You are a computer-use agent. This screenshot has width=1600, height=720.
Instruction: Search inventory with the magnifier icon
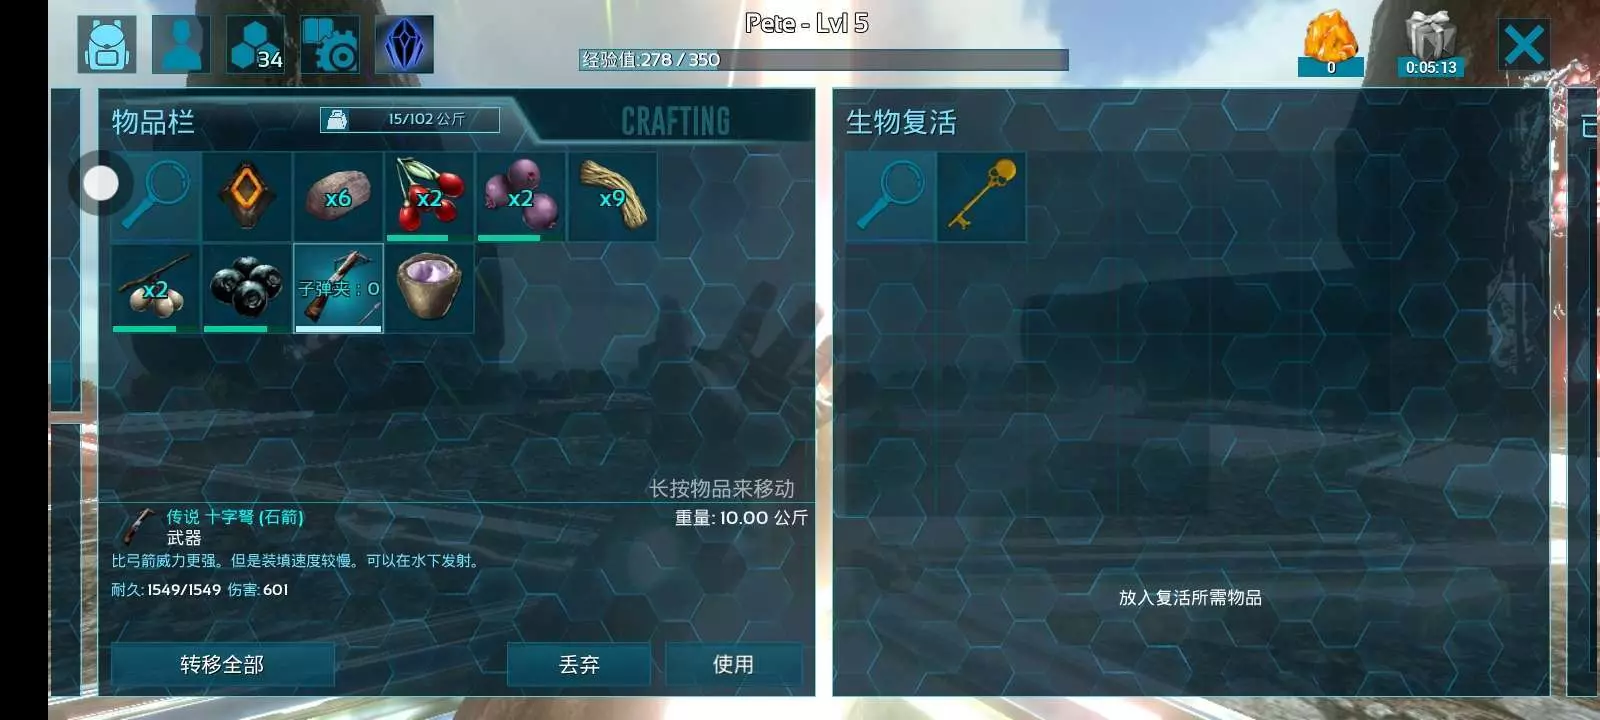[156, 196]
